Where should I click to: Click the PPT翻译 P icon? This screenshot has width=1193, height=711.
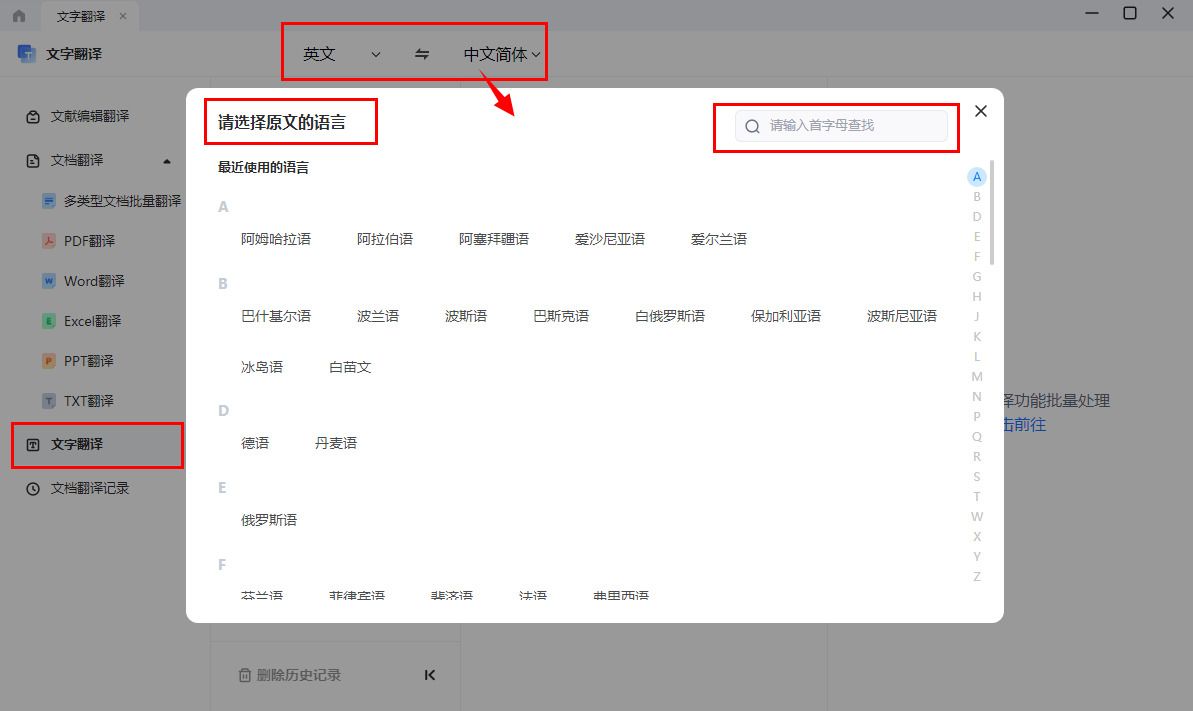tap(49, 361)
